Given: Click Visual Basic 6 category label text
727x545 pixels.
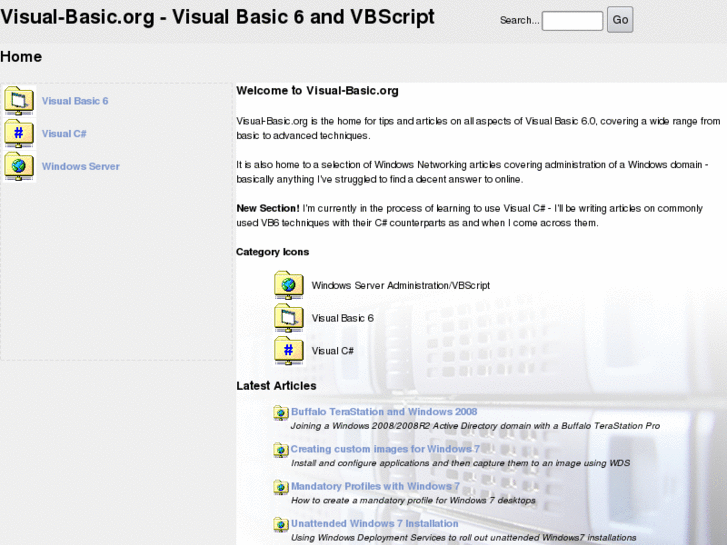Looking at the screenshot, I should pyautogui.click(x=342, y=318).
